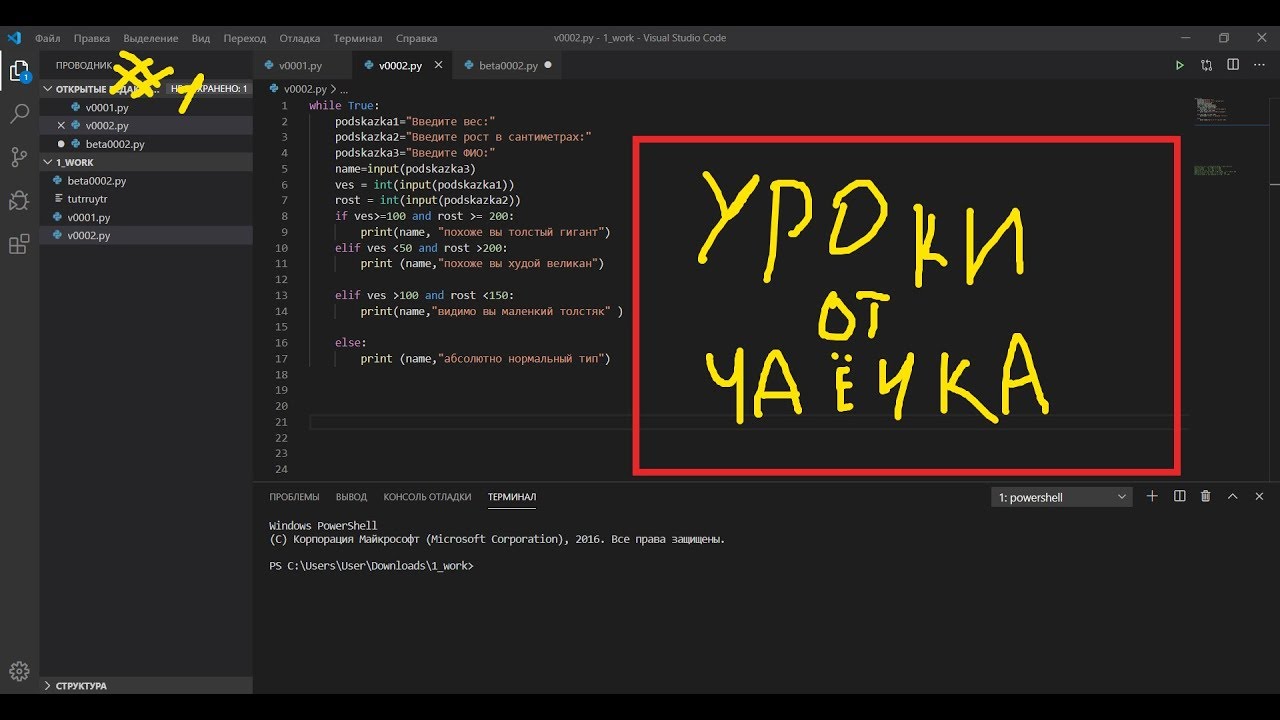Open the Отладка menu
Viewport: 1280px width, 720px height.
300,38
